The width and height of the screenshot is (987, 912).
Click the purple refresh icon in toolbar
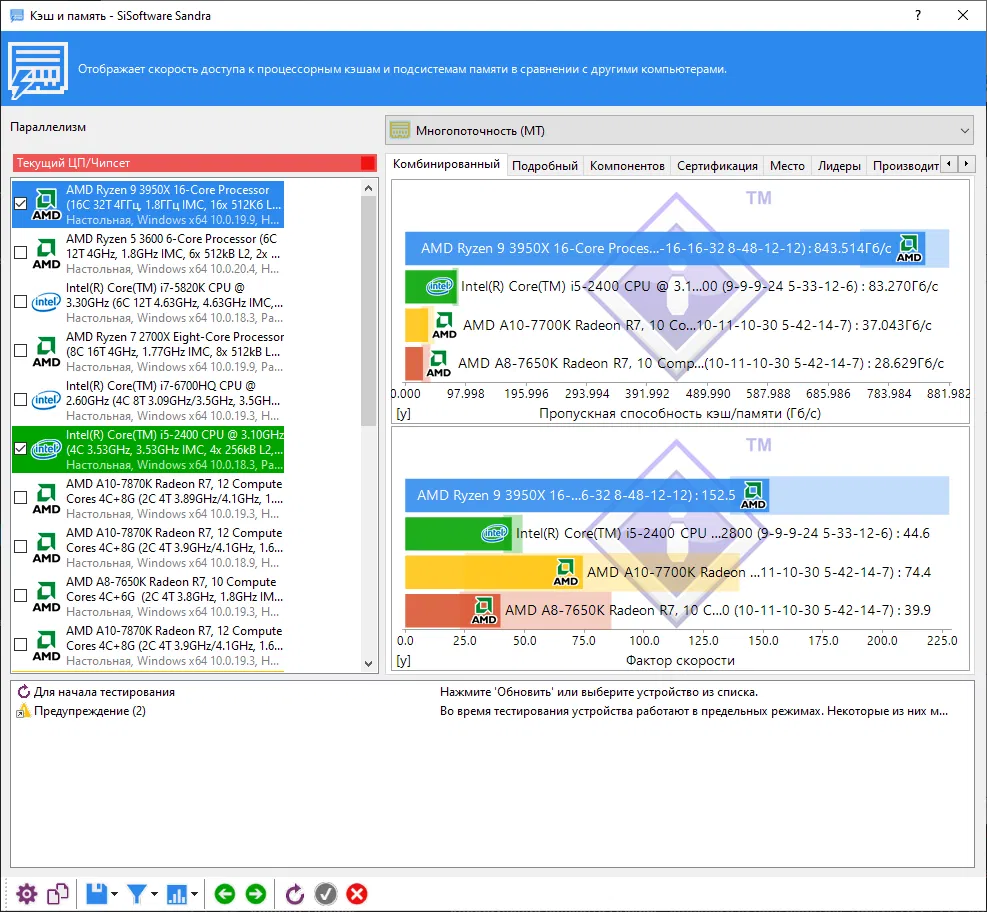(295, 894)
